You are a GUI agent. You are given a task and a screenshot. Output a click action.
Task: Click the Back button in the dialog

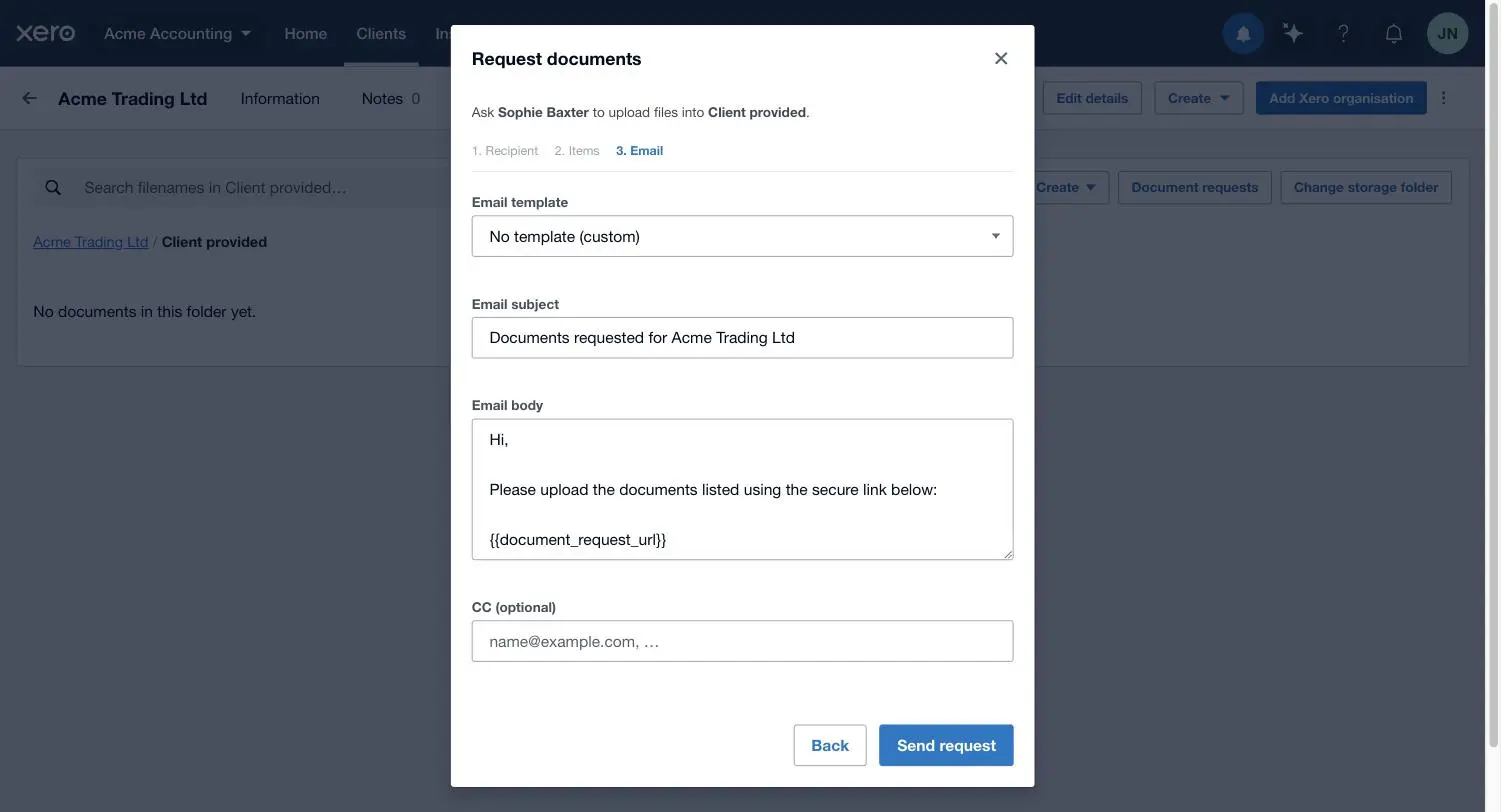(830, 746)
